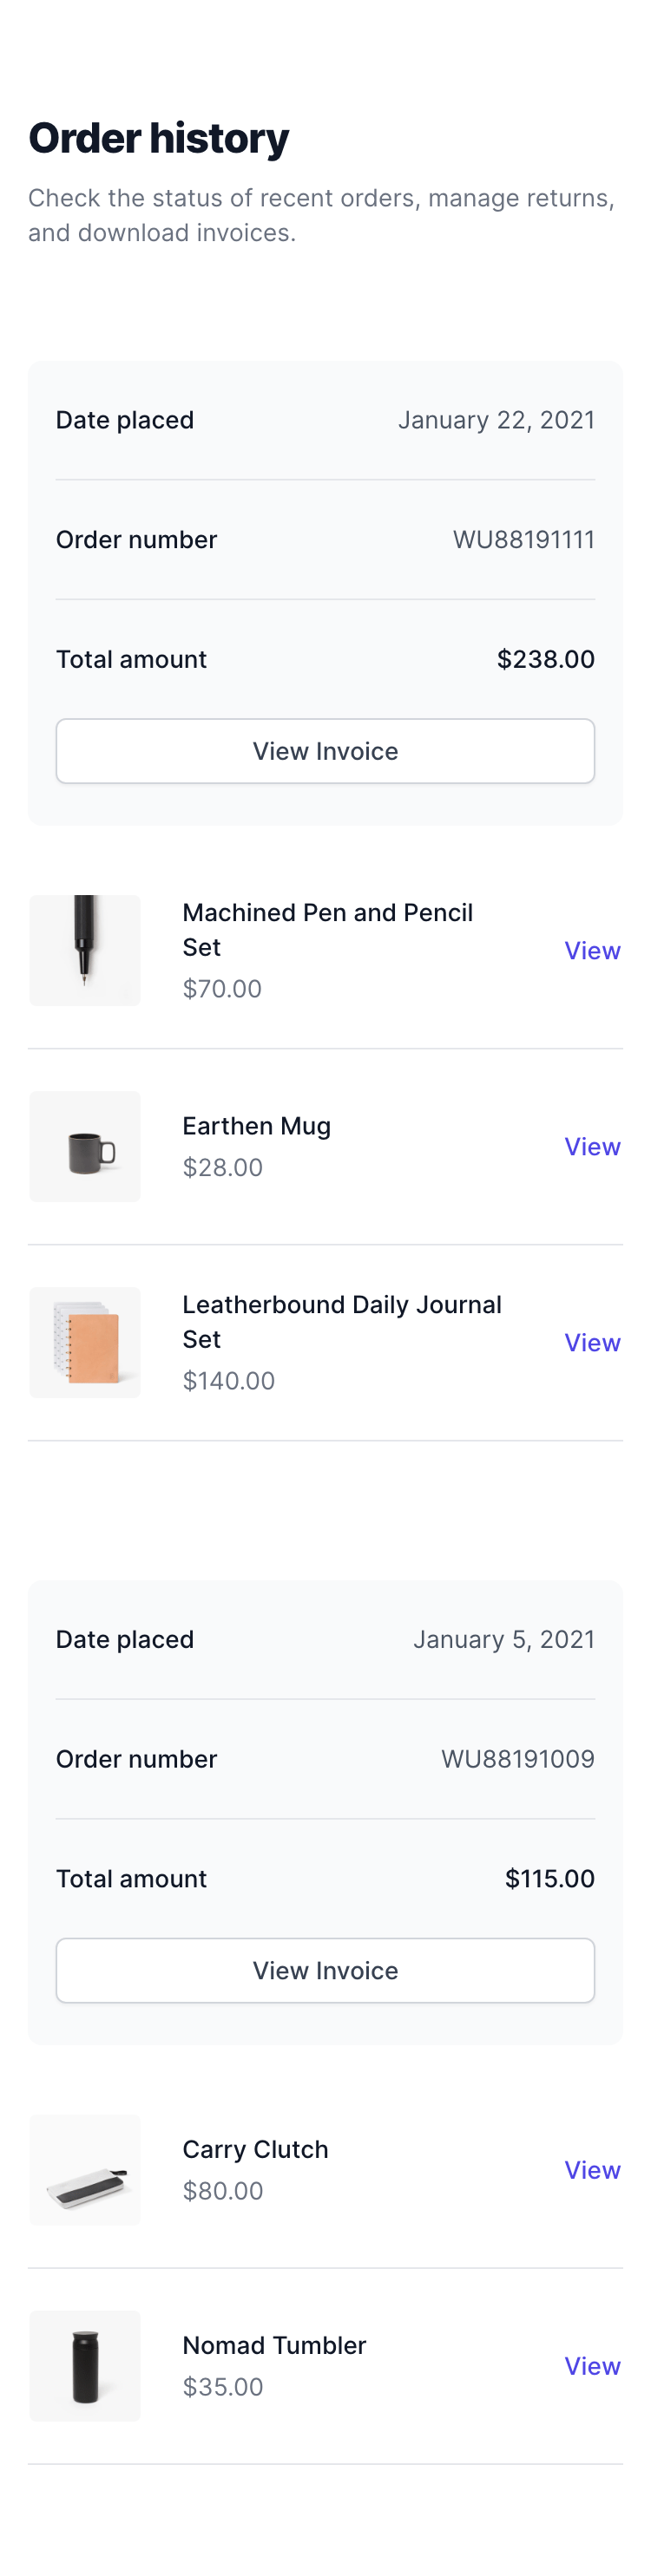Click View link for Earthen Mug
This screenshot has width=651, height=2576.
pyautogui.click(x=592, y=1146)
